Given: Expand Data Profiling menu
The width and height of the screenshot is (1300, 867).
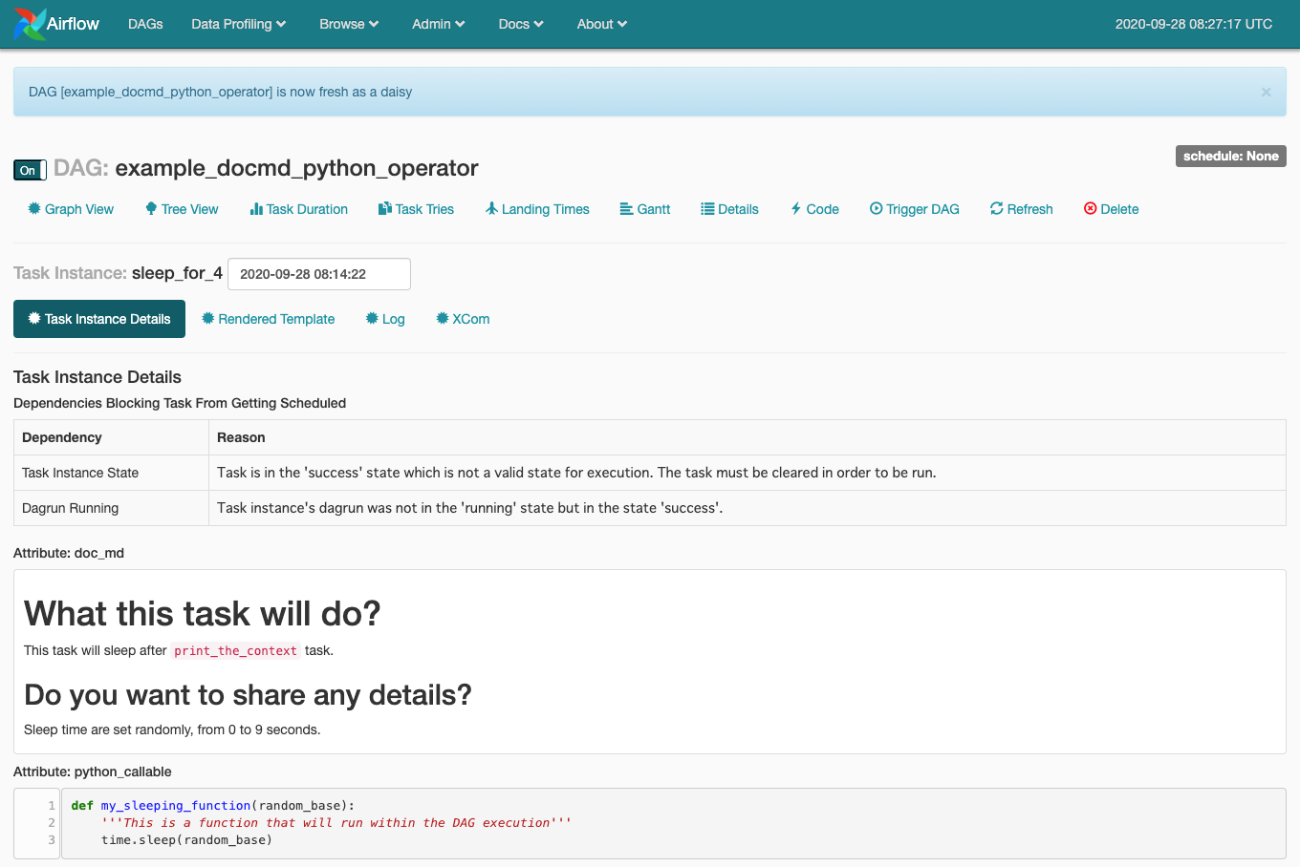Looking at the screenshot, I should point(239,24).
